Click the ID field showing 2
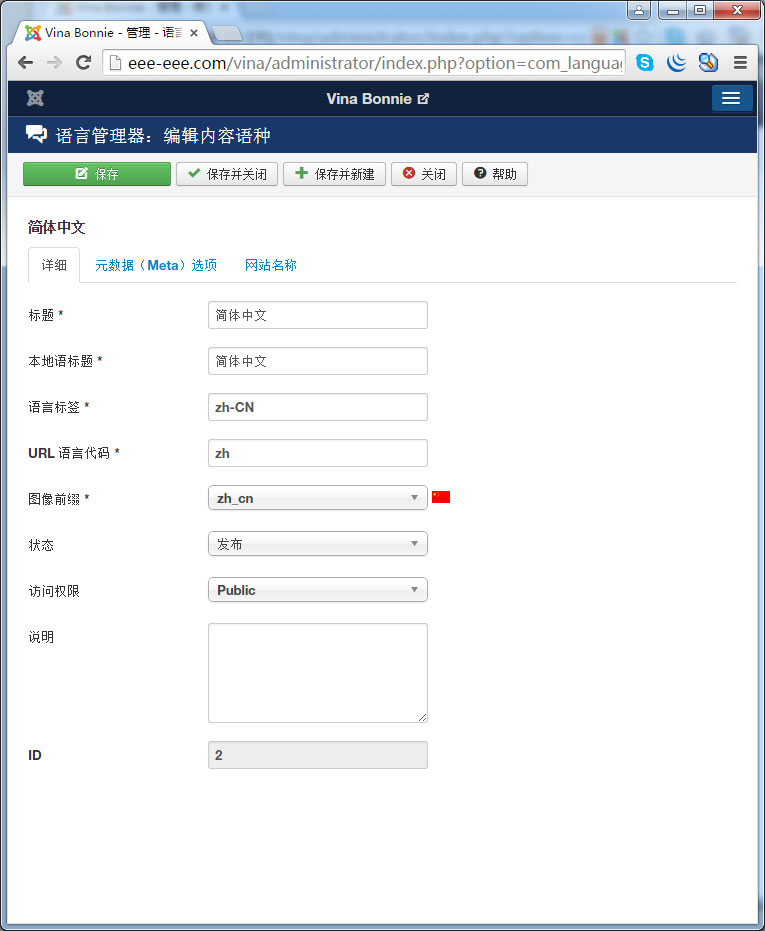Image resolution: width=765 pixels, height=931 pixels. (318, 755)
